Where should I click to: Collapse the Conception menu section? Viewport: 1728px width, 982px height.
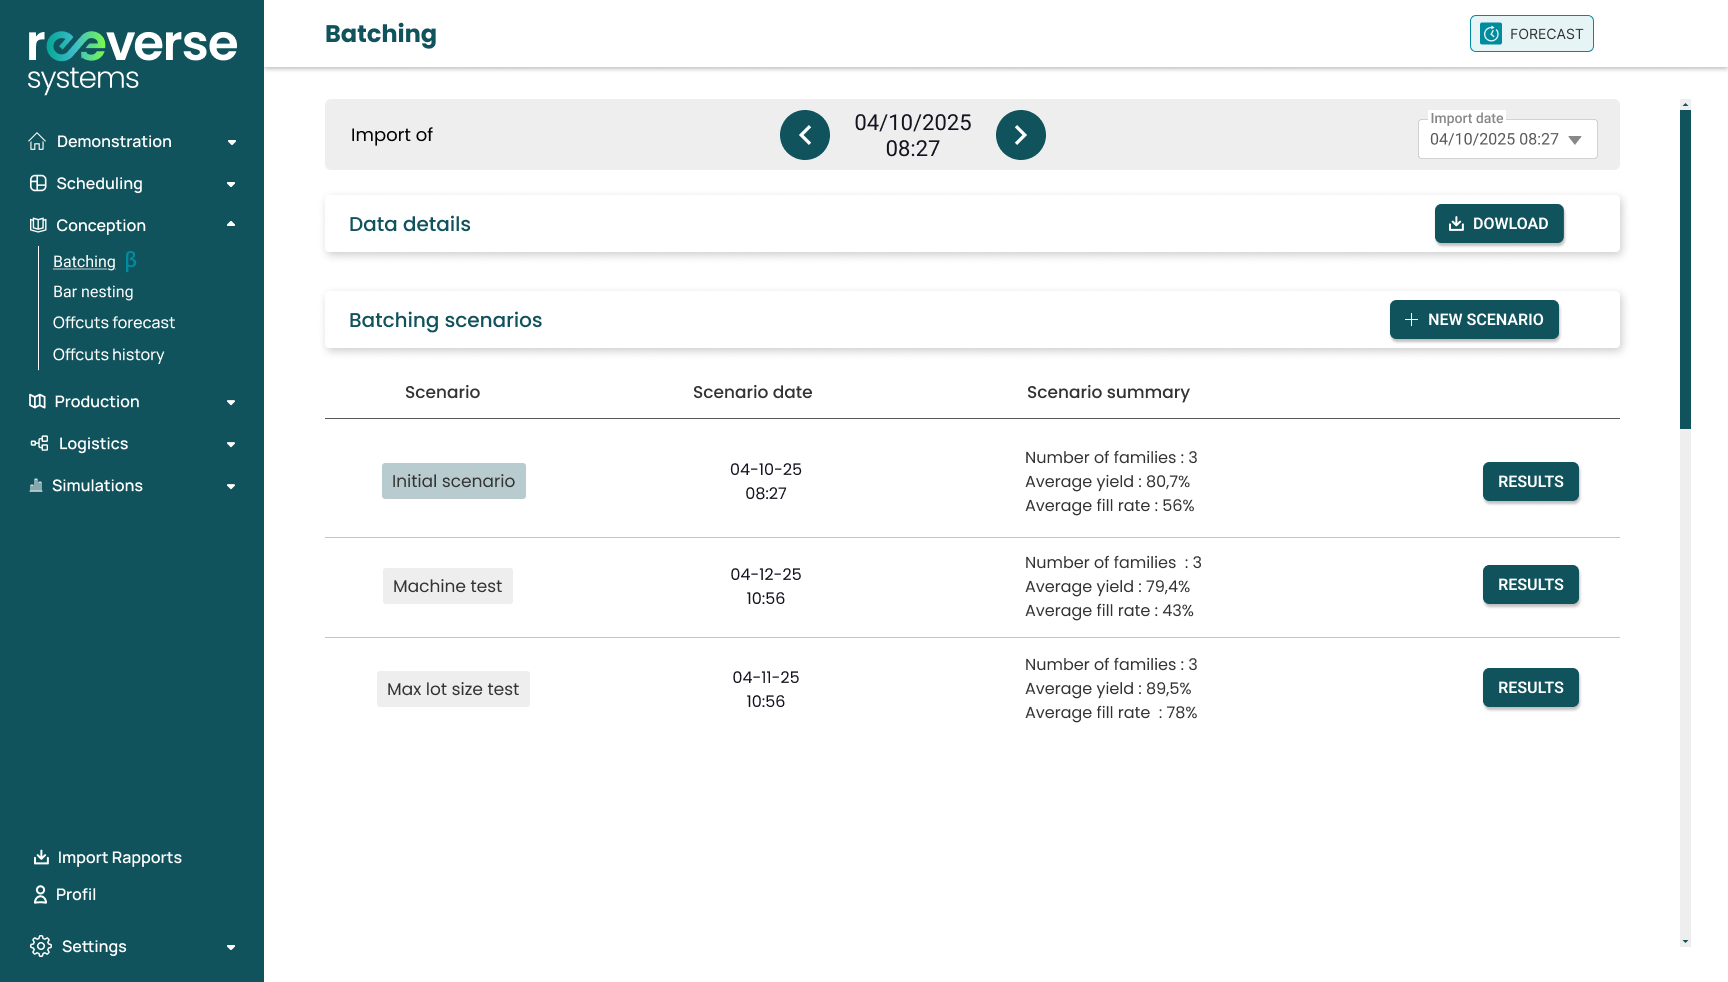click(x=231, y=225)
